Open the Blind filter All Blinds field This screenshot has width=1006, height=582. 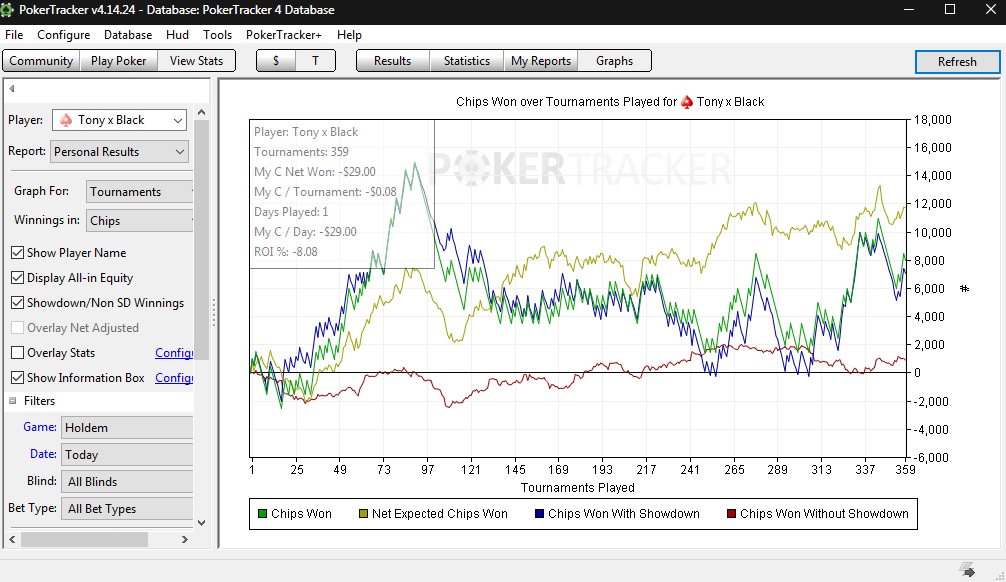127,482
